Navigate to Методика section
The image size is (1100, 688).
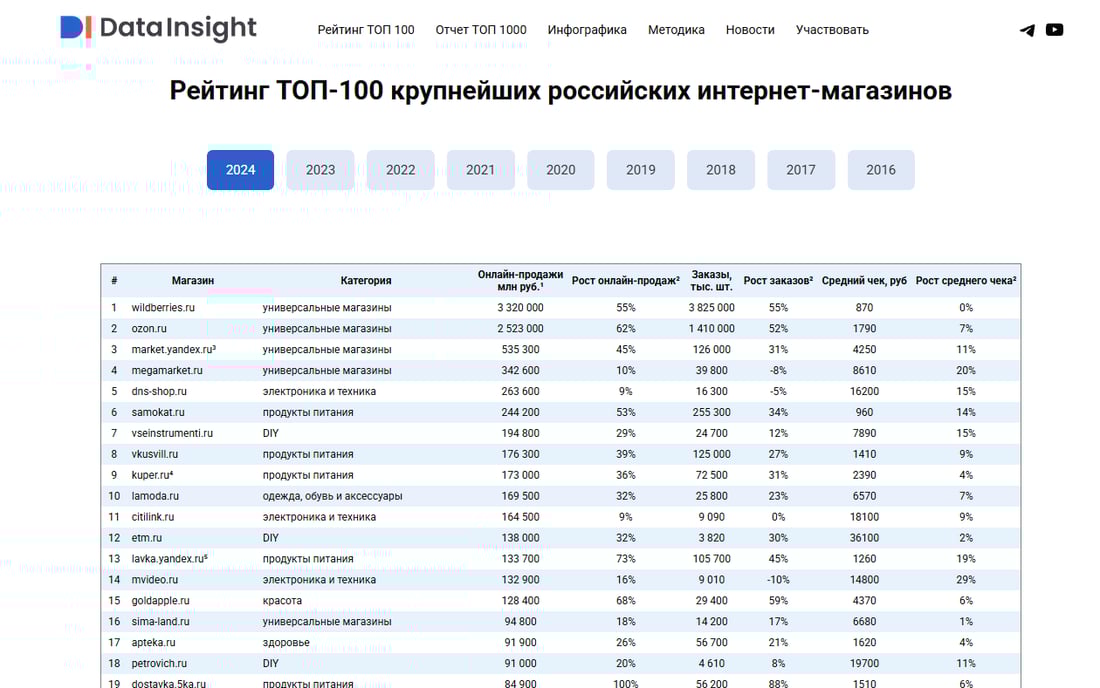(x=676, y=30)
